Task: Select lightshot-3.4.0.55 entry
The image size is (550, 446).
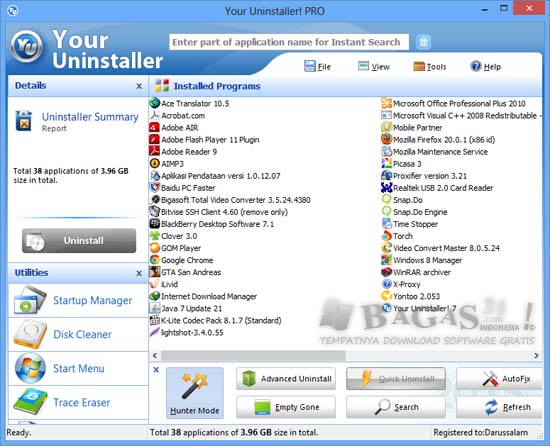Action: (x=187, y=332)
